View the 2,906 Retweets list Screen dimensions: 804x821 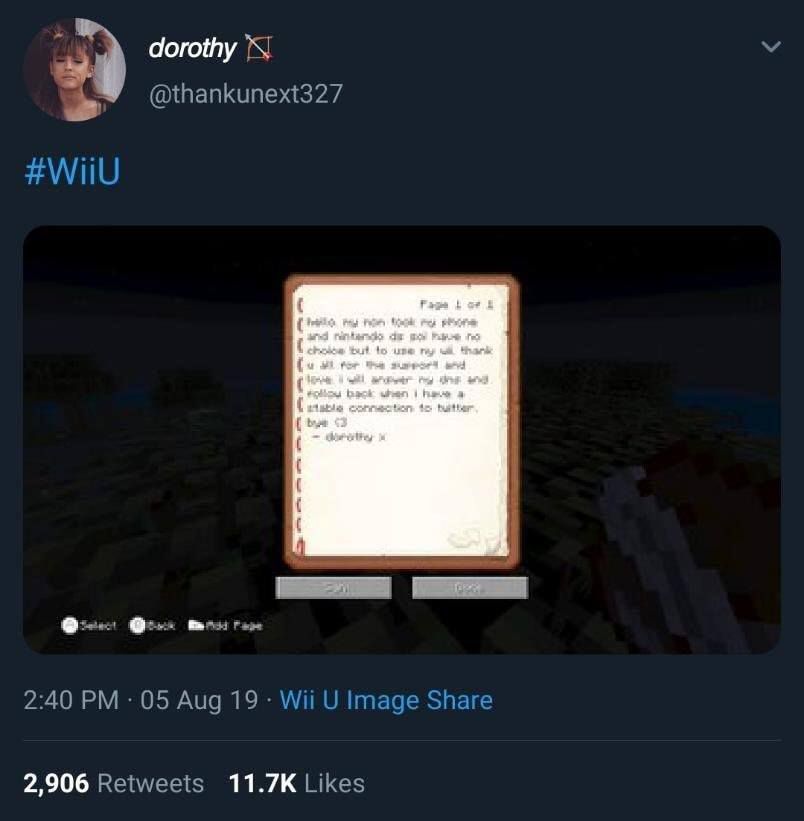tap(114, 783)
